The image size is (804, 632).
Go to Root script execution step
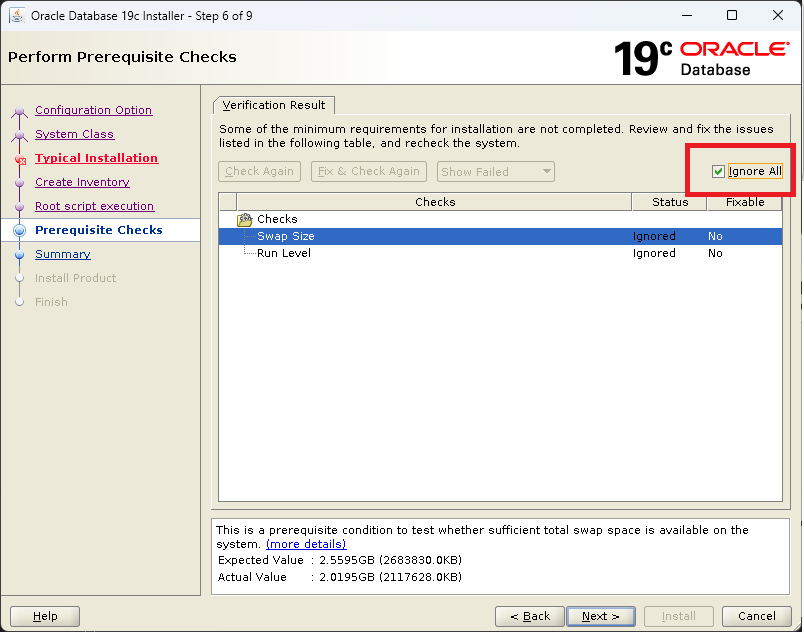(94, 206)
